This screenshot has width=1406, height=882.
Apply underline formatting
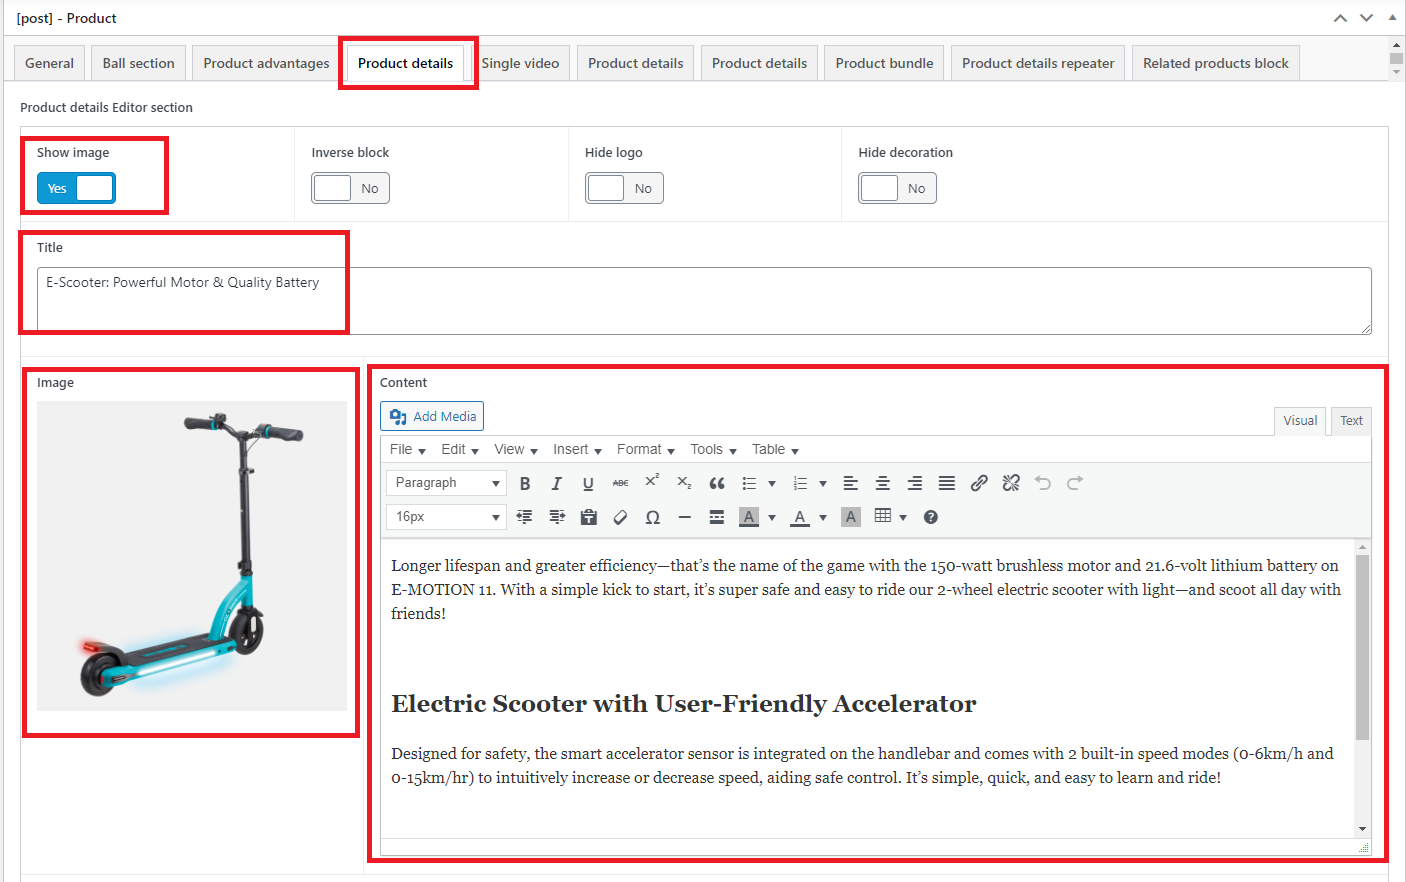tap(588, 483)
